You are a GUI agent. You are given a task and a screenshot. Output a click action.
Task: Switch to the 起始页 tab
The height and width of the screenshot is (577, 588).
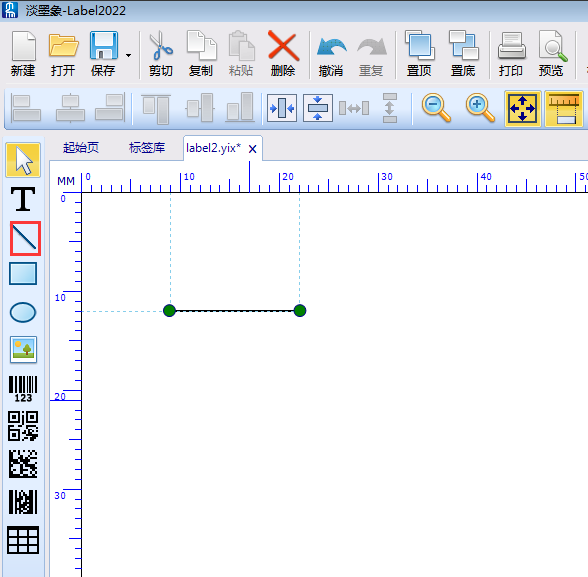coord(81,148)
